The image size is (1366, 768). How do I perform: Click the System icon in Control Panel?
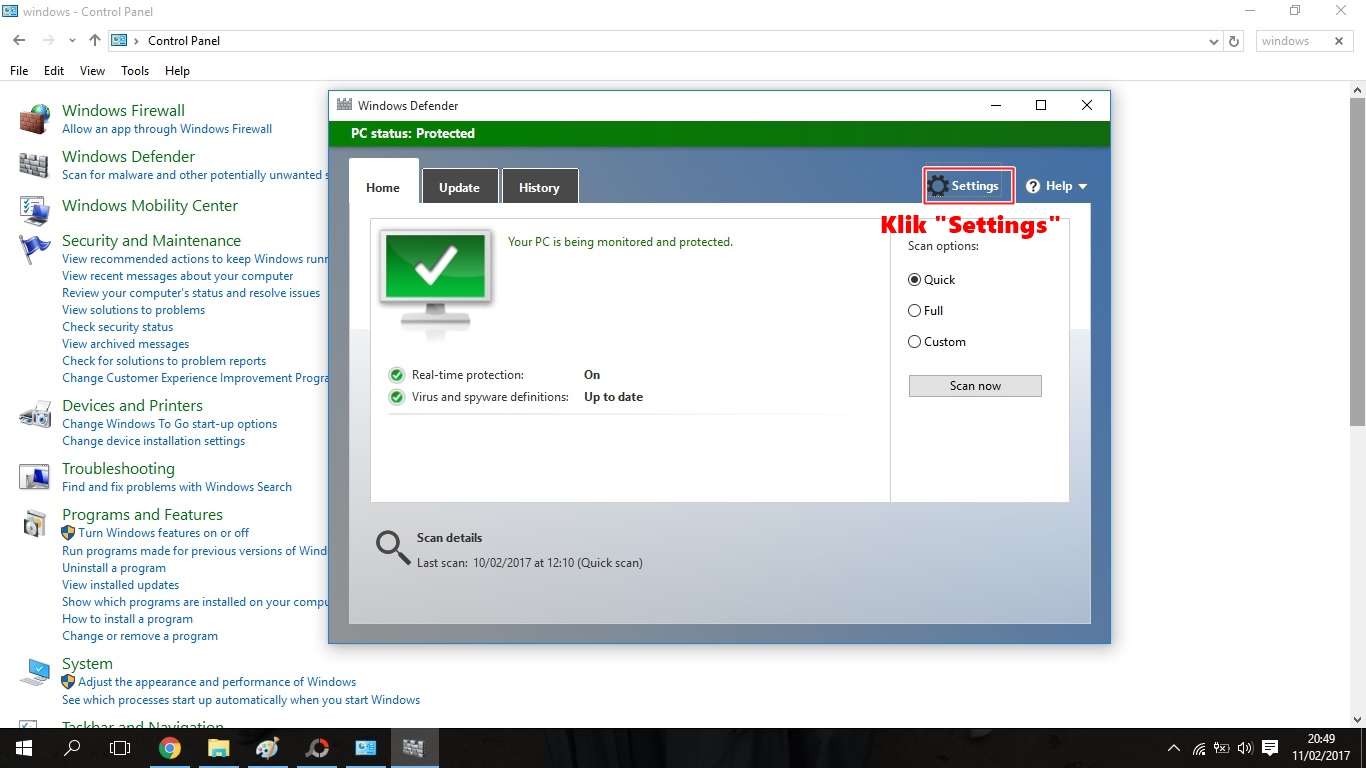35,672
